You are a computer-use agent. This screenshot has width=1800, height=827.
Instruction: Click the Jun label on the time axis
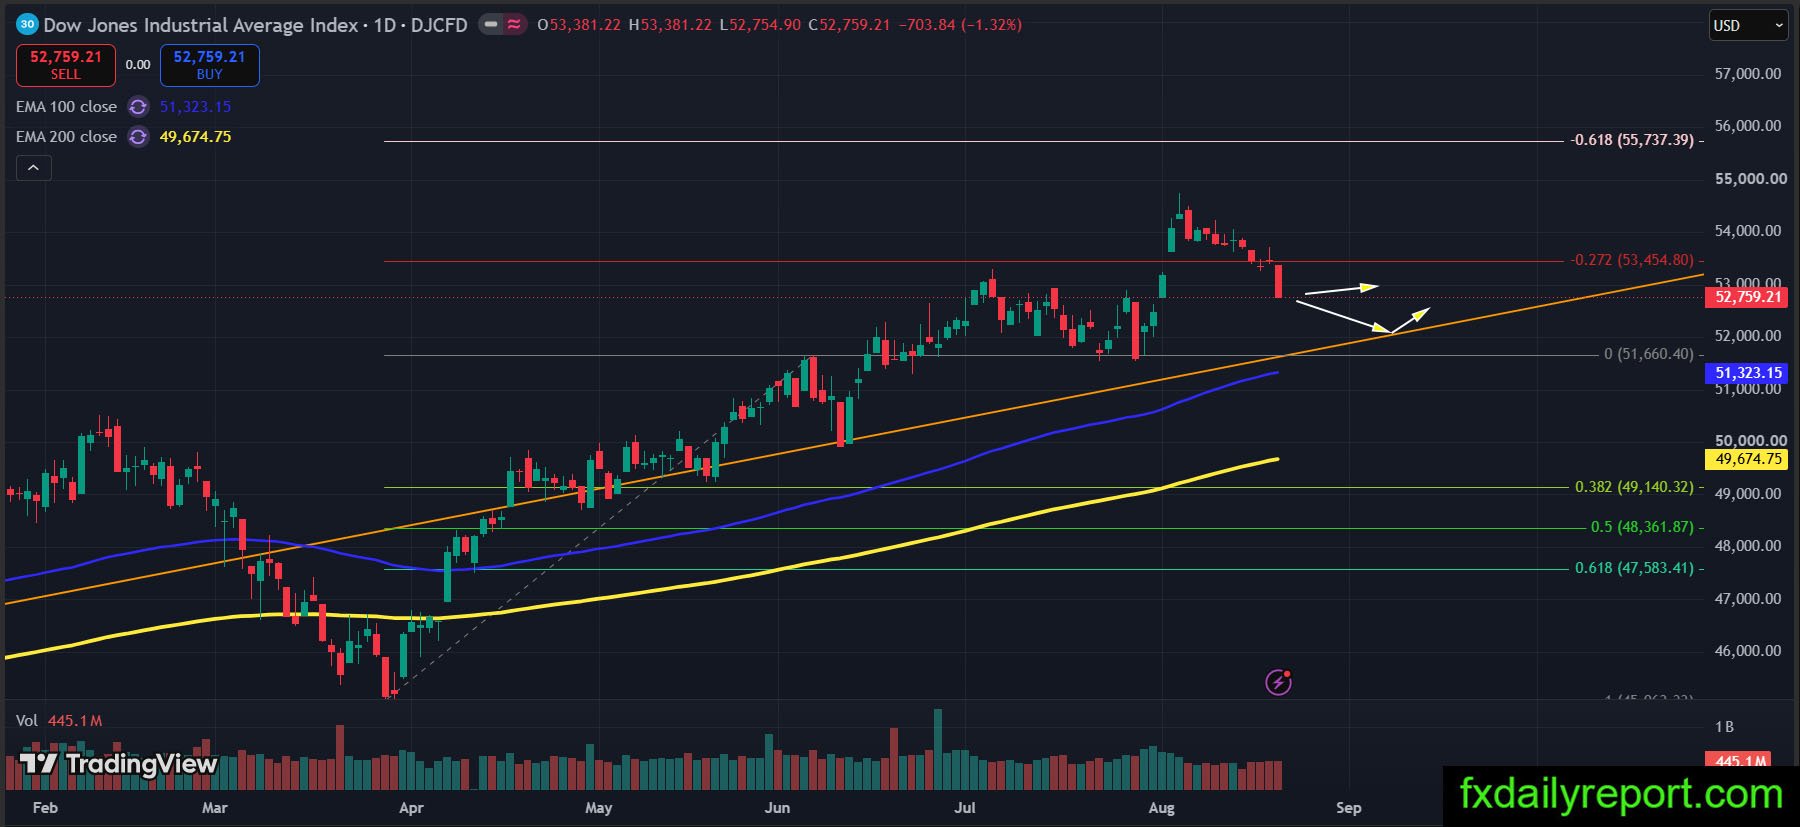coord(777,808)
